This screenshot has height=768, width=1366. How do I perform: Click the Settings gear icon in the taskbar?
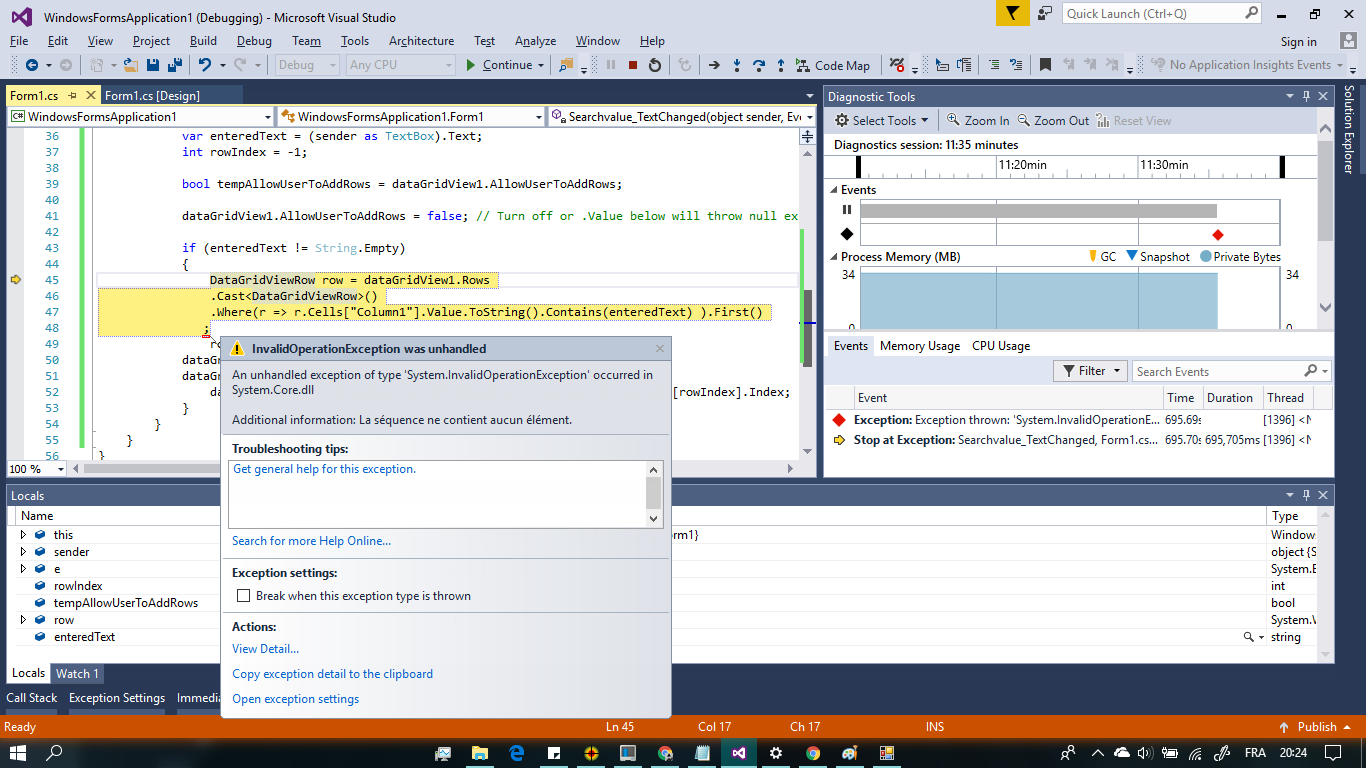coord(776,753)
